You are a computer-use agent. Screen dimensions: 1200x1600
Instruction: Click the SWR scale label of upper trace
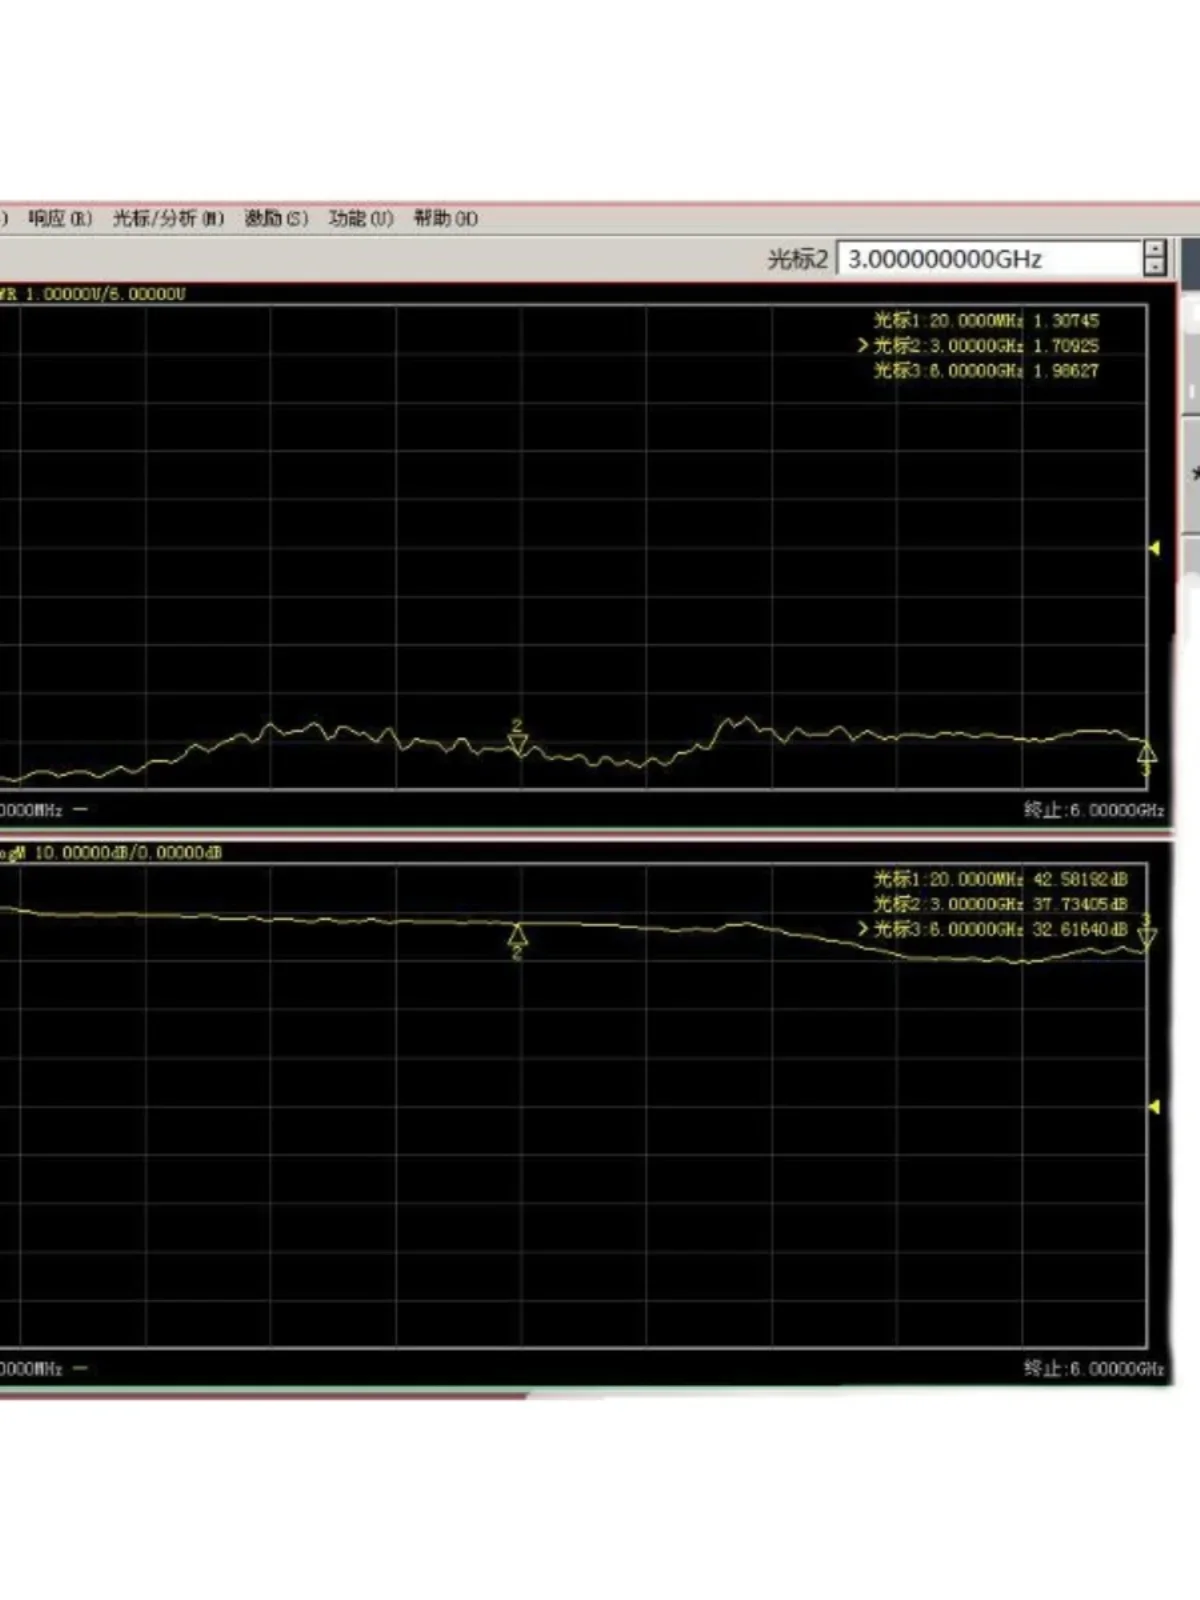coord(93,294)
